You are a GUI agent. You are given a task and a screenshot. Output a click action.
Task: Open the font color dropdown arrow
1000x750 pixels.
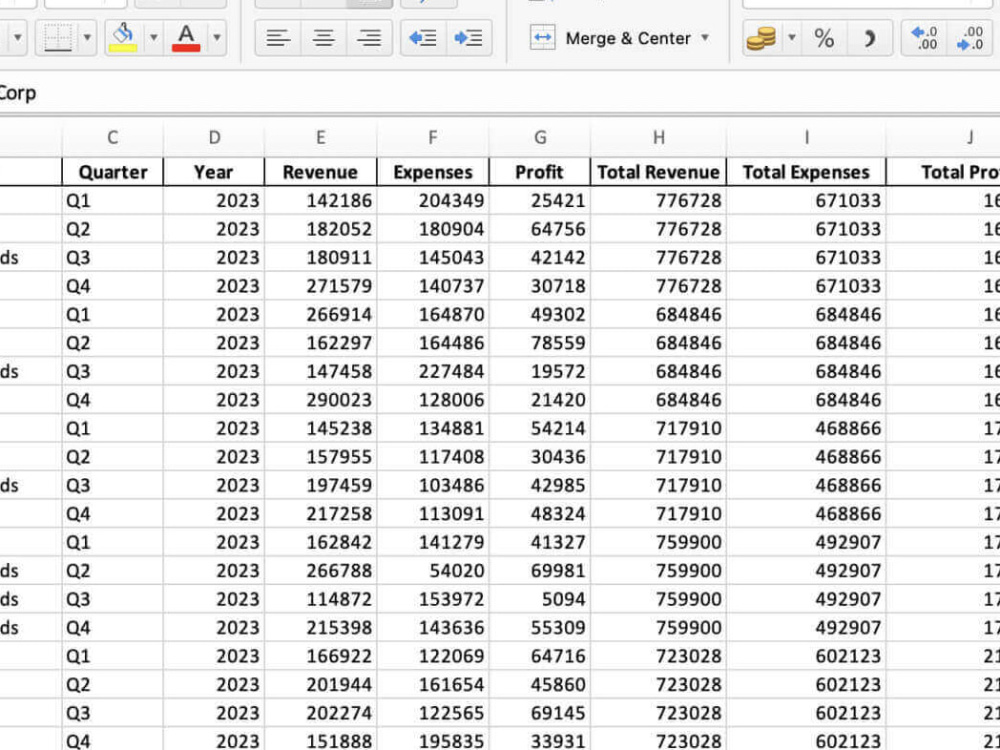click(217, 38)
